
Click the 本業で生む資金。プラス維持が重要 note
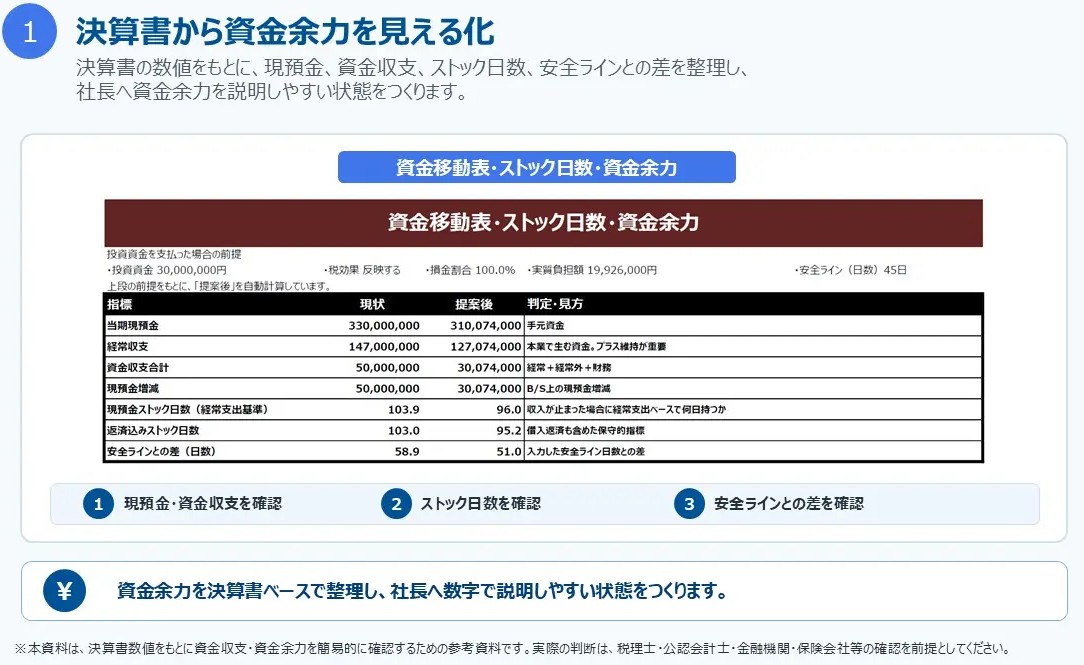pos(596,346)
